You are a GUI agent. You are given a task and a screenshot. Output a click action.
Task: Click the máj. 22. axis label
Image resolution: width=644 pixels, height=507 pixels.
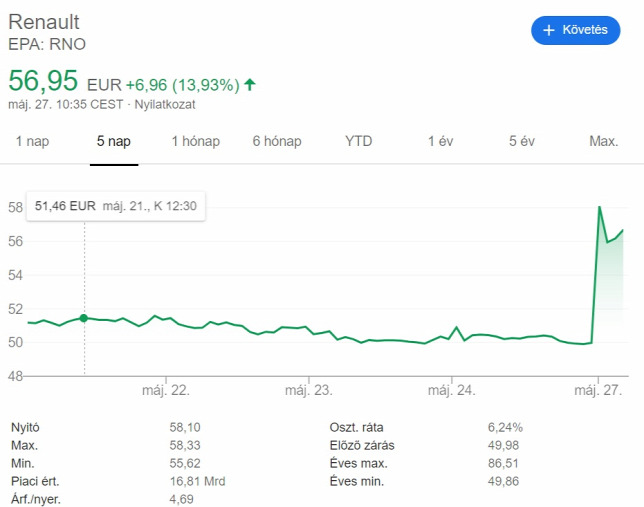point(166,389)
